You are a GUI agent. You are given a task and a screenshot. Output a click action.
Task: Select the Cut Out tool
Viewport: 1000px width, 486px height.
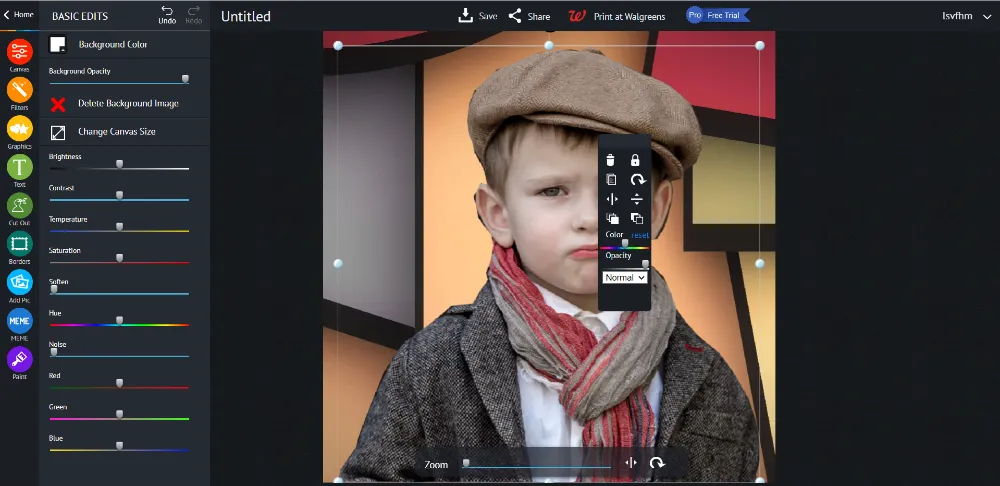19,206
